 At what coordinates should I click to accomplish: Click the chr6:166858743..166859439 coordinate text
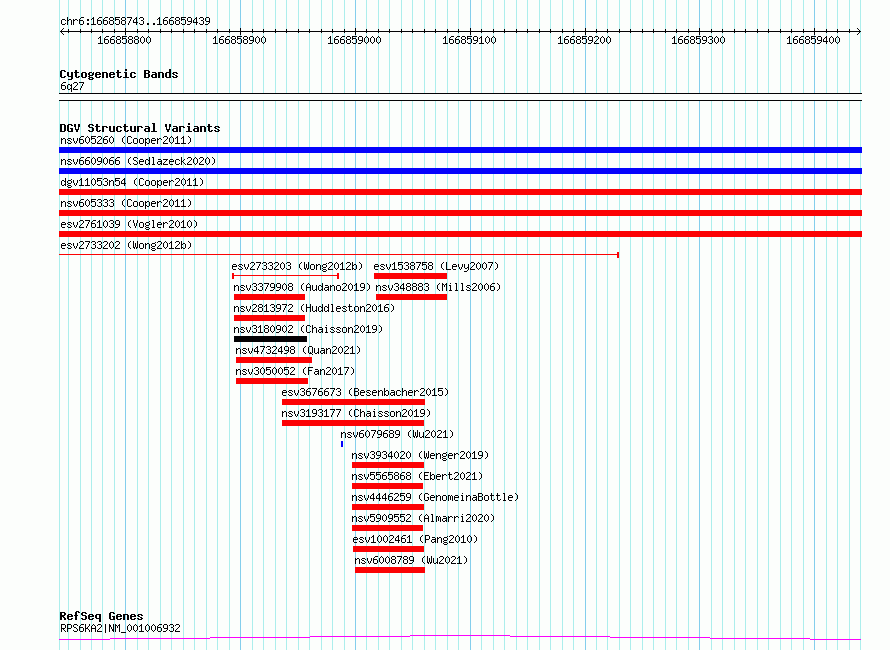click(135, 21)
